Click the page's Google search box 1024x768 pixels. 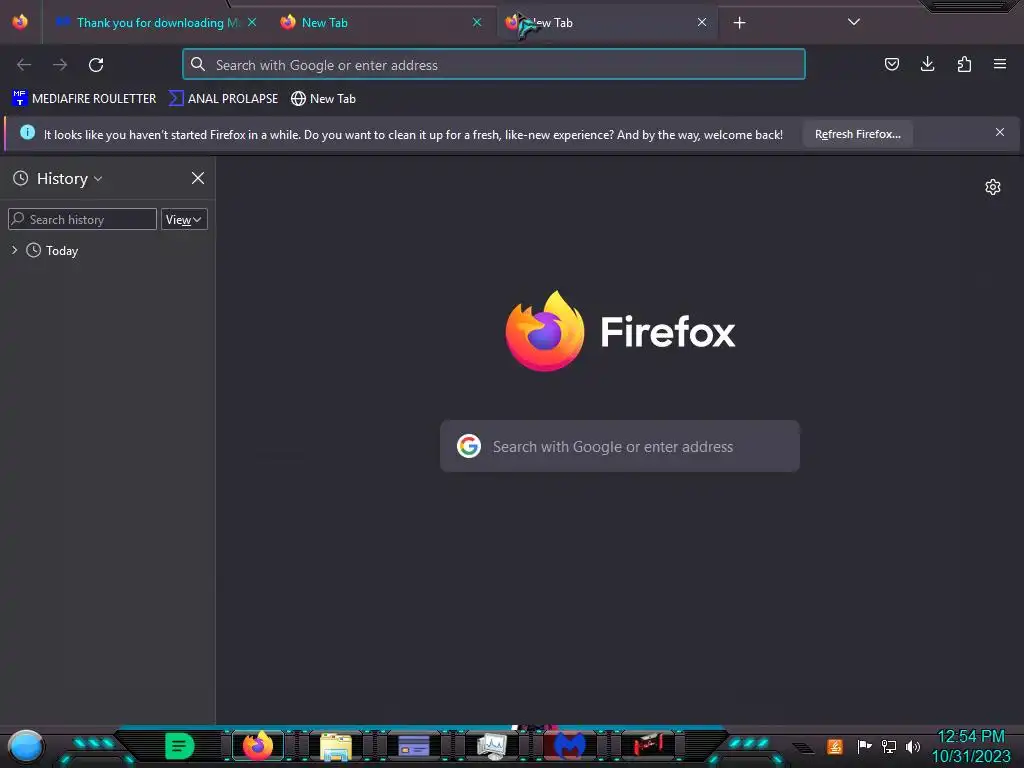[620, 446]
